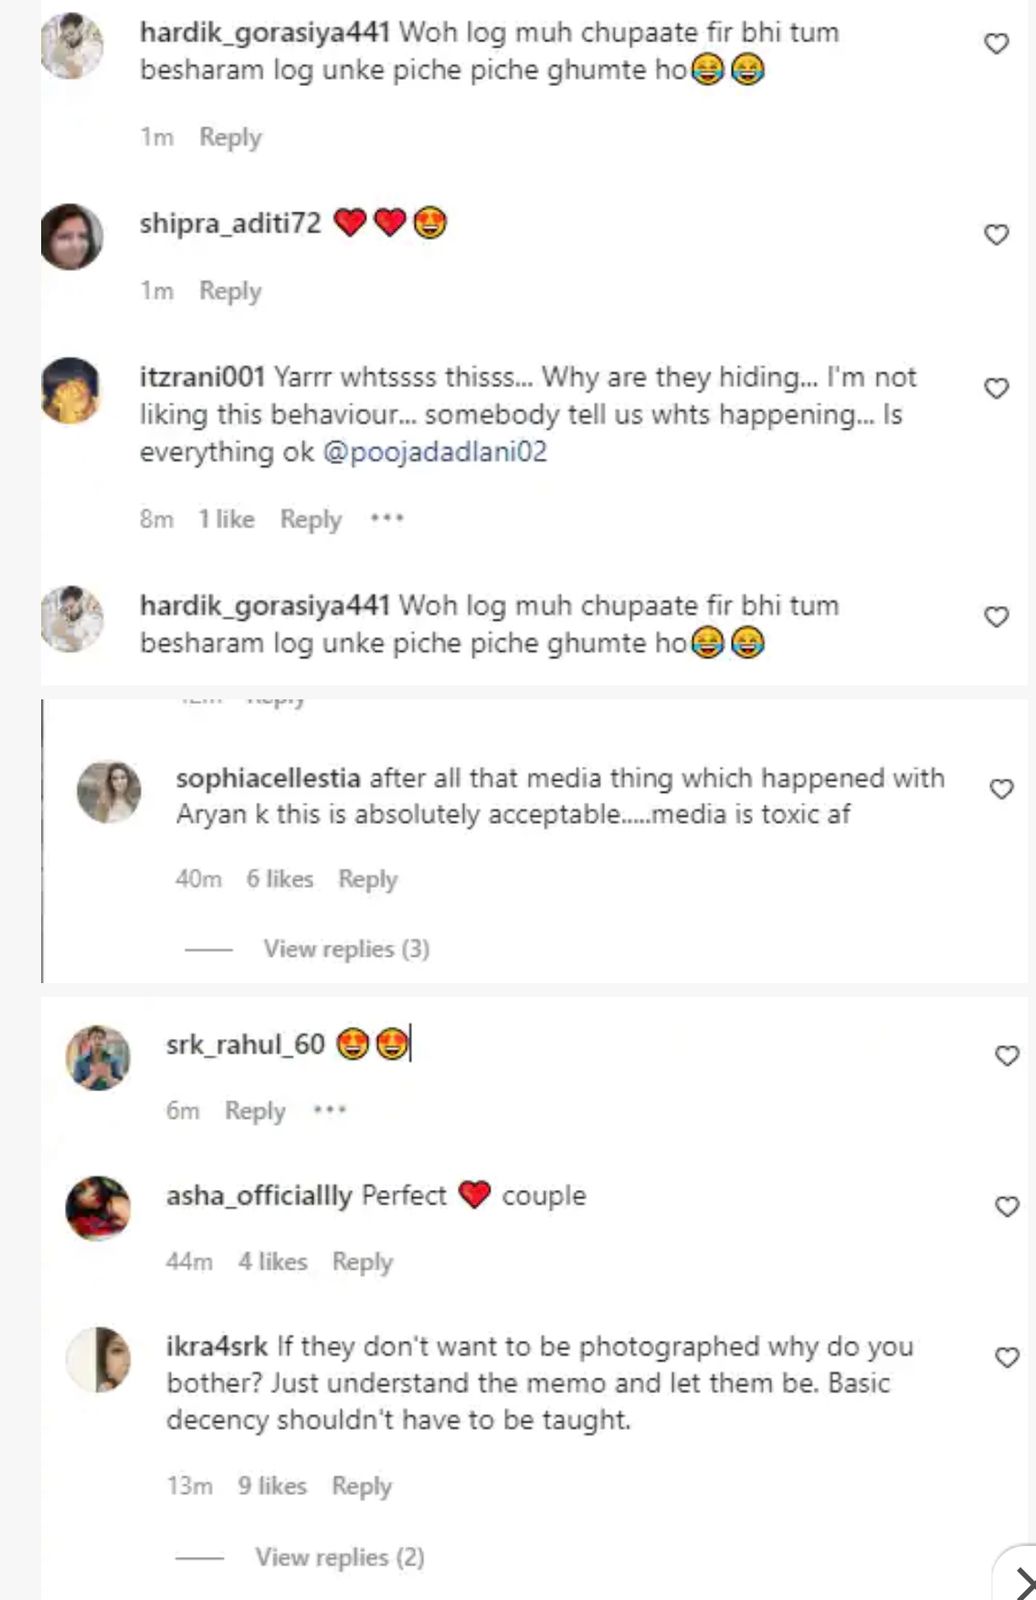View itzrani001's profile picture

(71, 390)
